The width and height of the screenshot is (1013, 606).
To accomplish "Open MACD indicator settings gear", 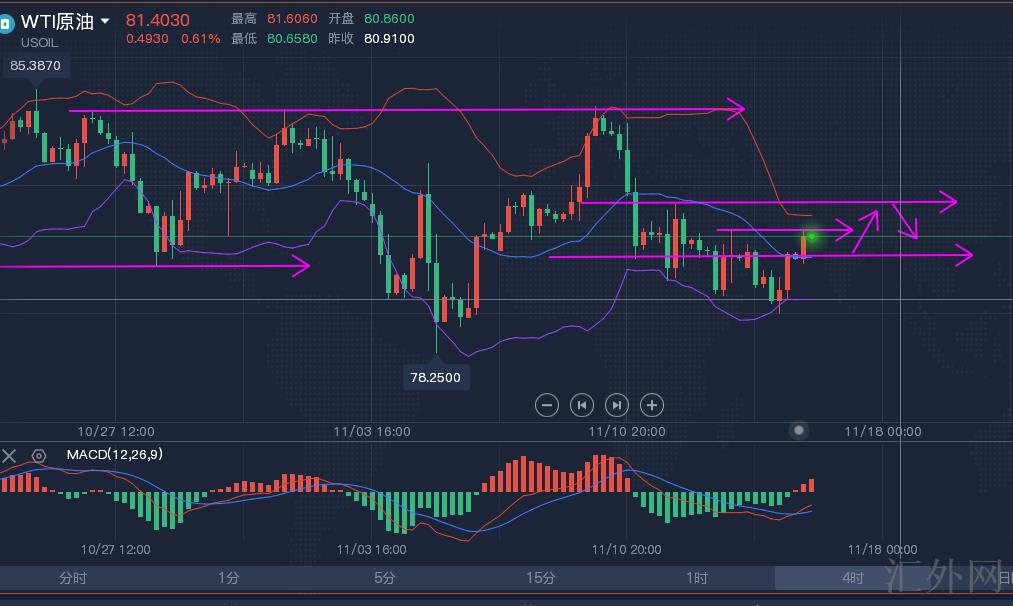I will [39, 456].
